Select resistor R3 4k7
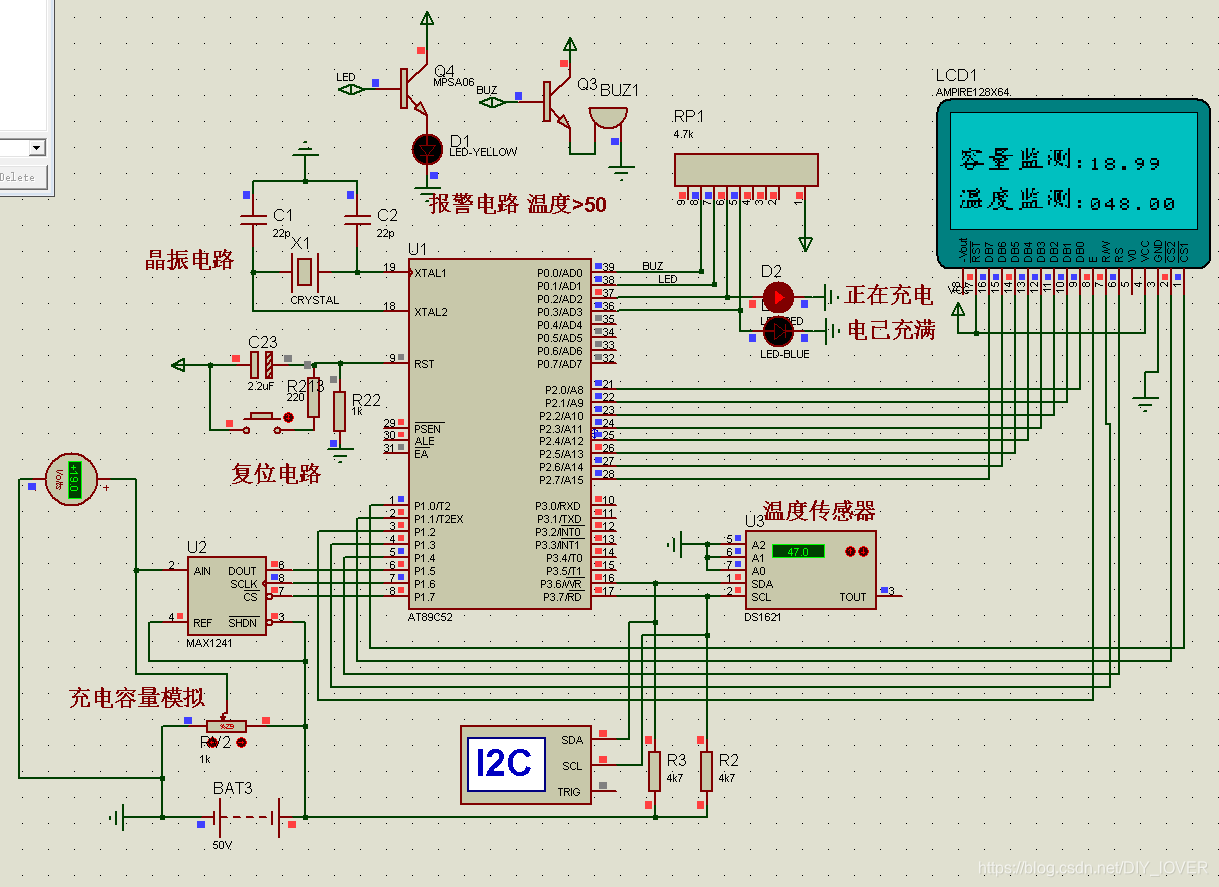 pos(654,771)
